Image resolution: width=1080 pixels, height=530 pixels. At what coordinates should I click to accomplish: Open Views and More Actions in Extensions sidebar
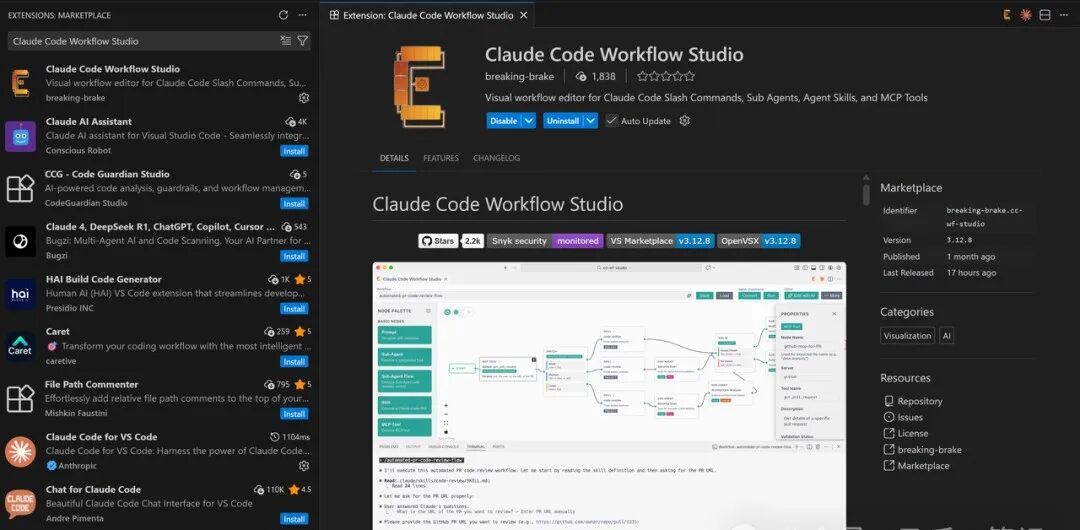[302, 15]
